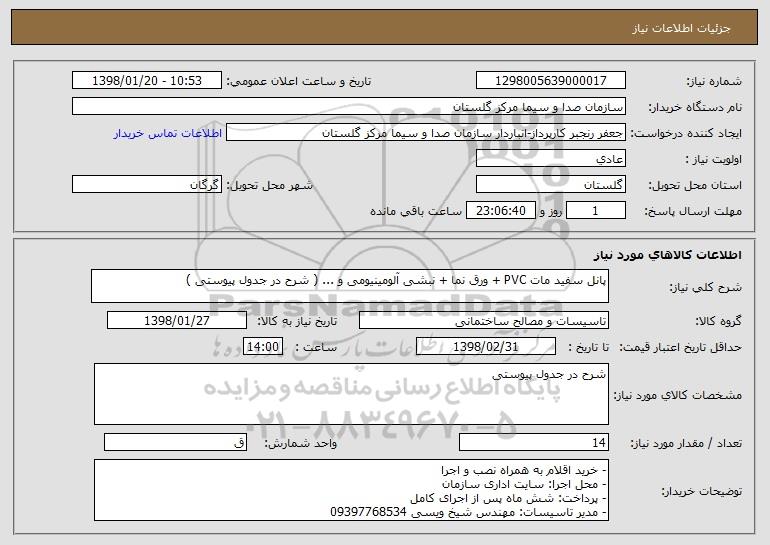Screen dimensions: 770x545
Task: Click the label شهر محل تحویل
Action: 270,185
